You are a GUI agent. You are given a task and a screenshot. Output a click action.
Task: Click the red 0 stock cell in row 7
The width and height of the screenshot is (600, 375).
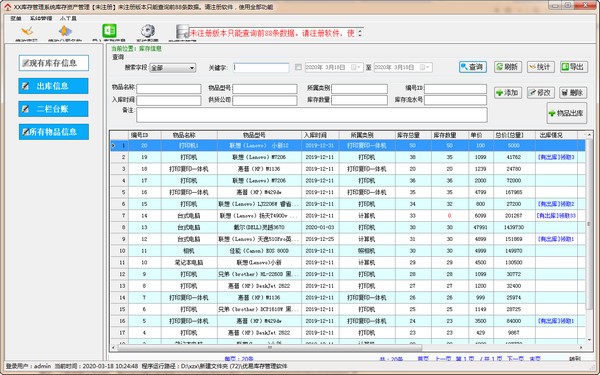450,215
